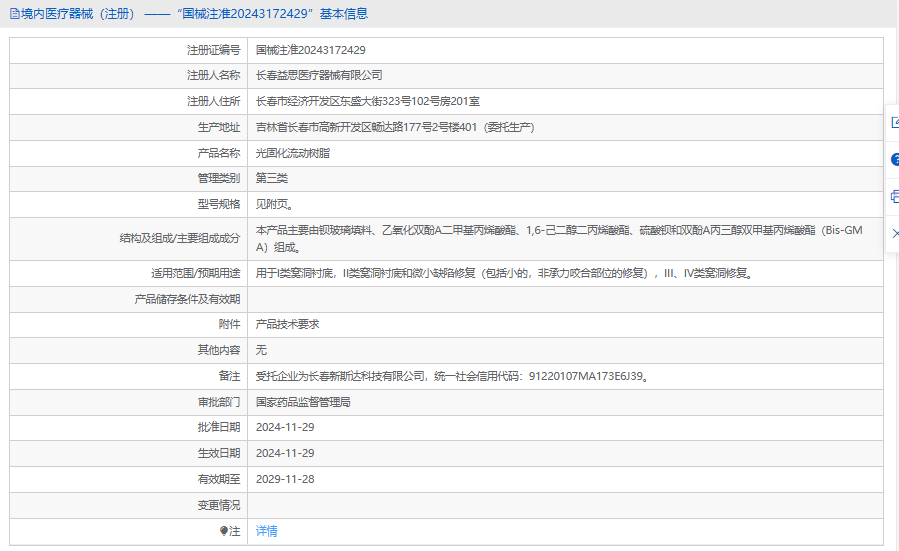Select registration number value 国械注准20243172429 in the table
Viewport: 899px width, 551px height.
(310, 50)
